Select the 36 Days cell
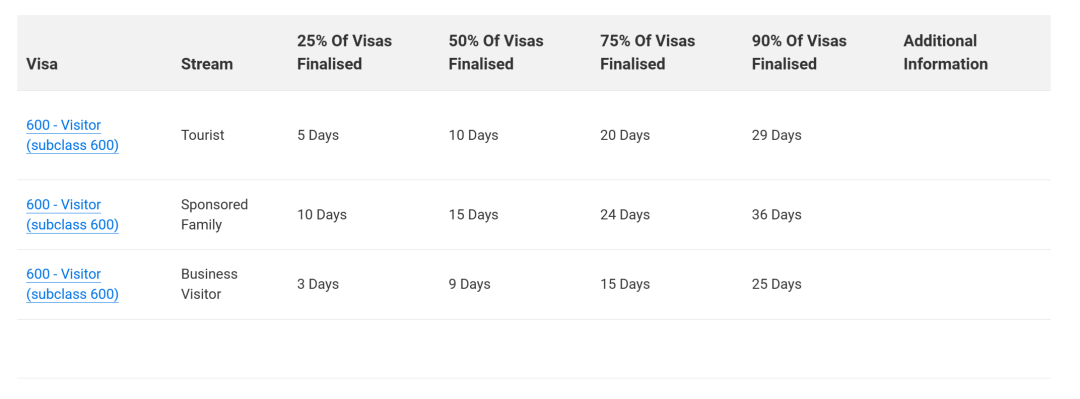 click(776, 214)
